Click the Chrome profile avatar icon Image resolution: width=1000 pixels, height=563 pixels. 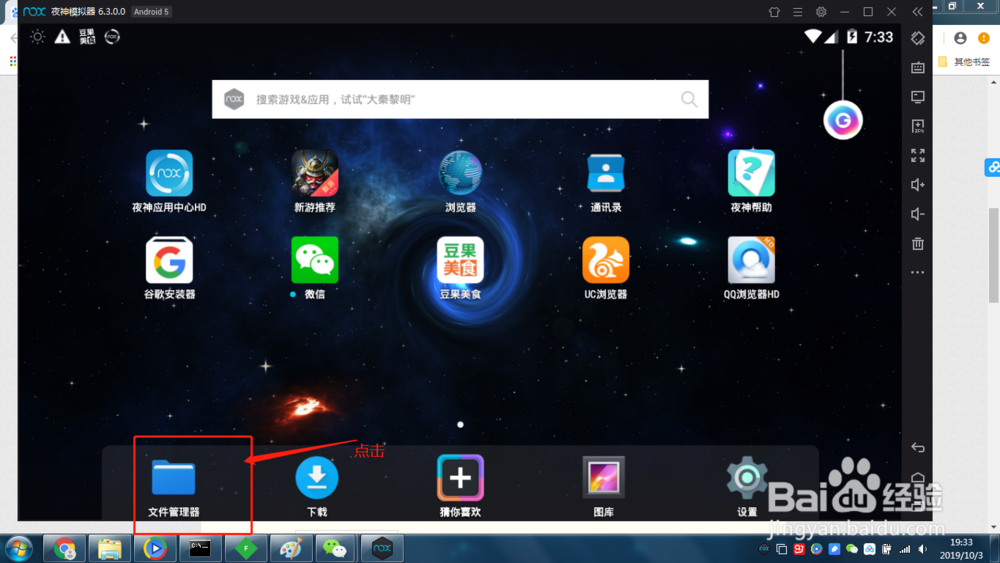(960, 38)
